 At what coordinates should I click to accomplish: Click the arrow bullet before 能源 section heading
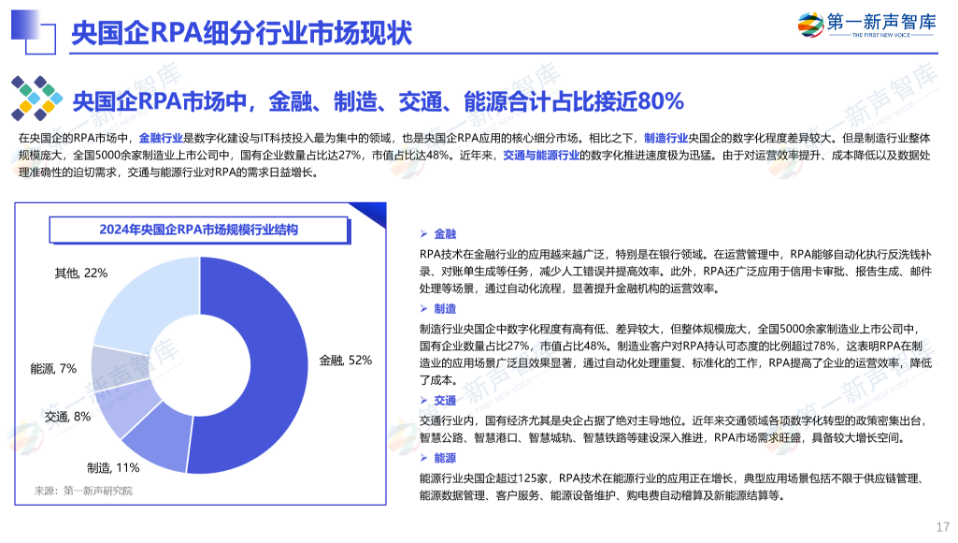423,457
